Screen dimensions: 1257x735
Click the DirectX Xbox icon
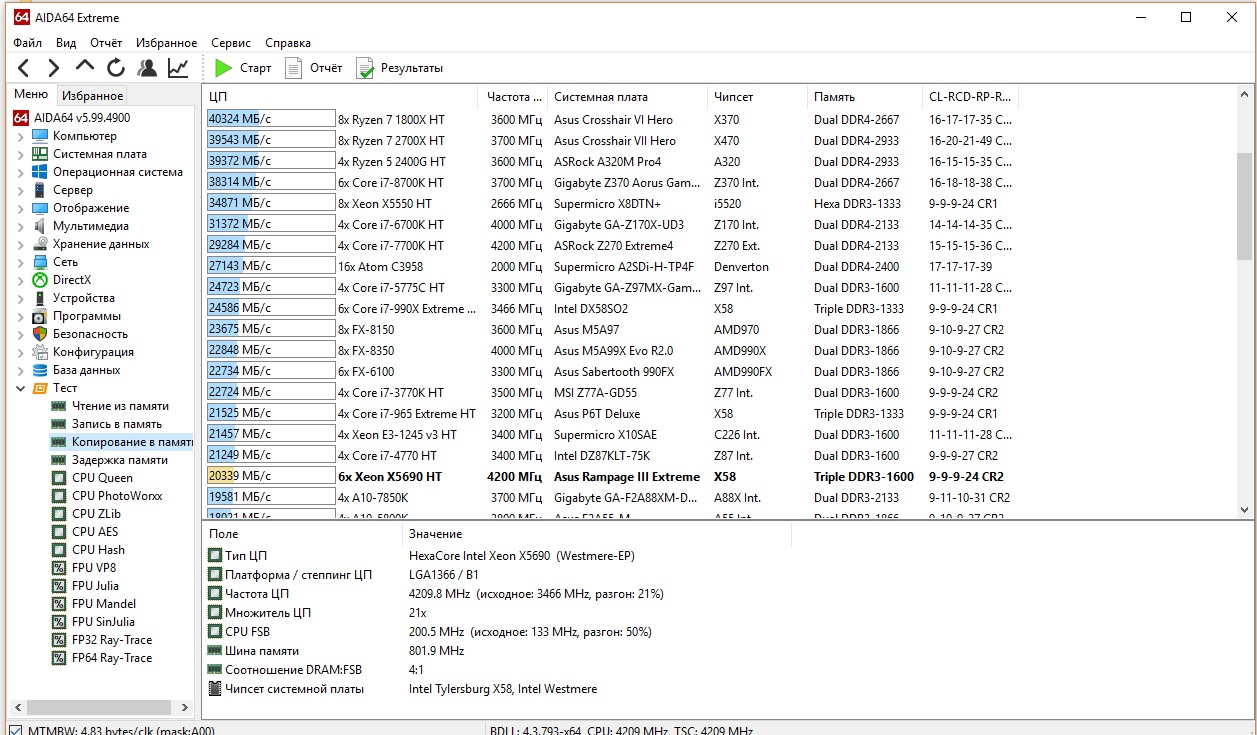pyautogui.click(x=40, y=280)
